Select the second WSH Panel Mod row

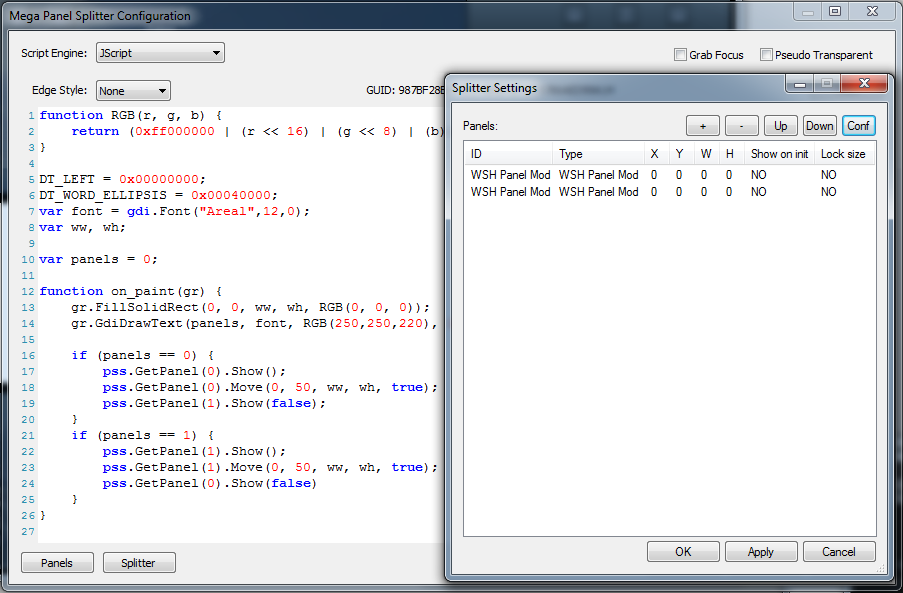point(510,192)
